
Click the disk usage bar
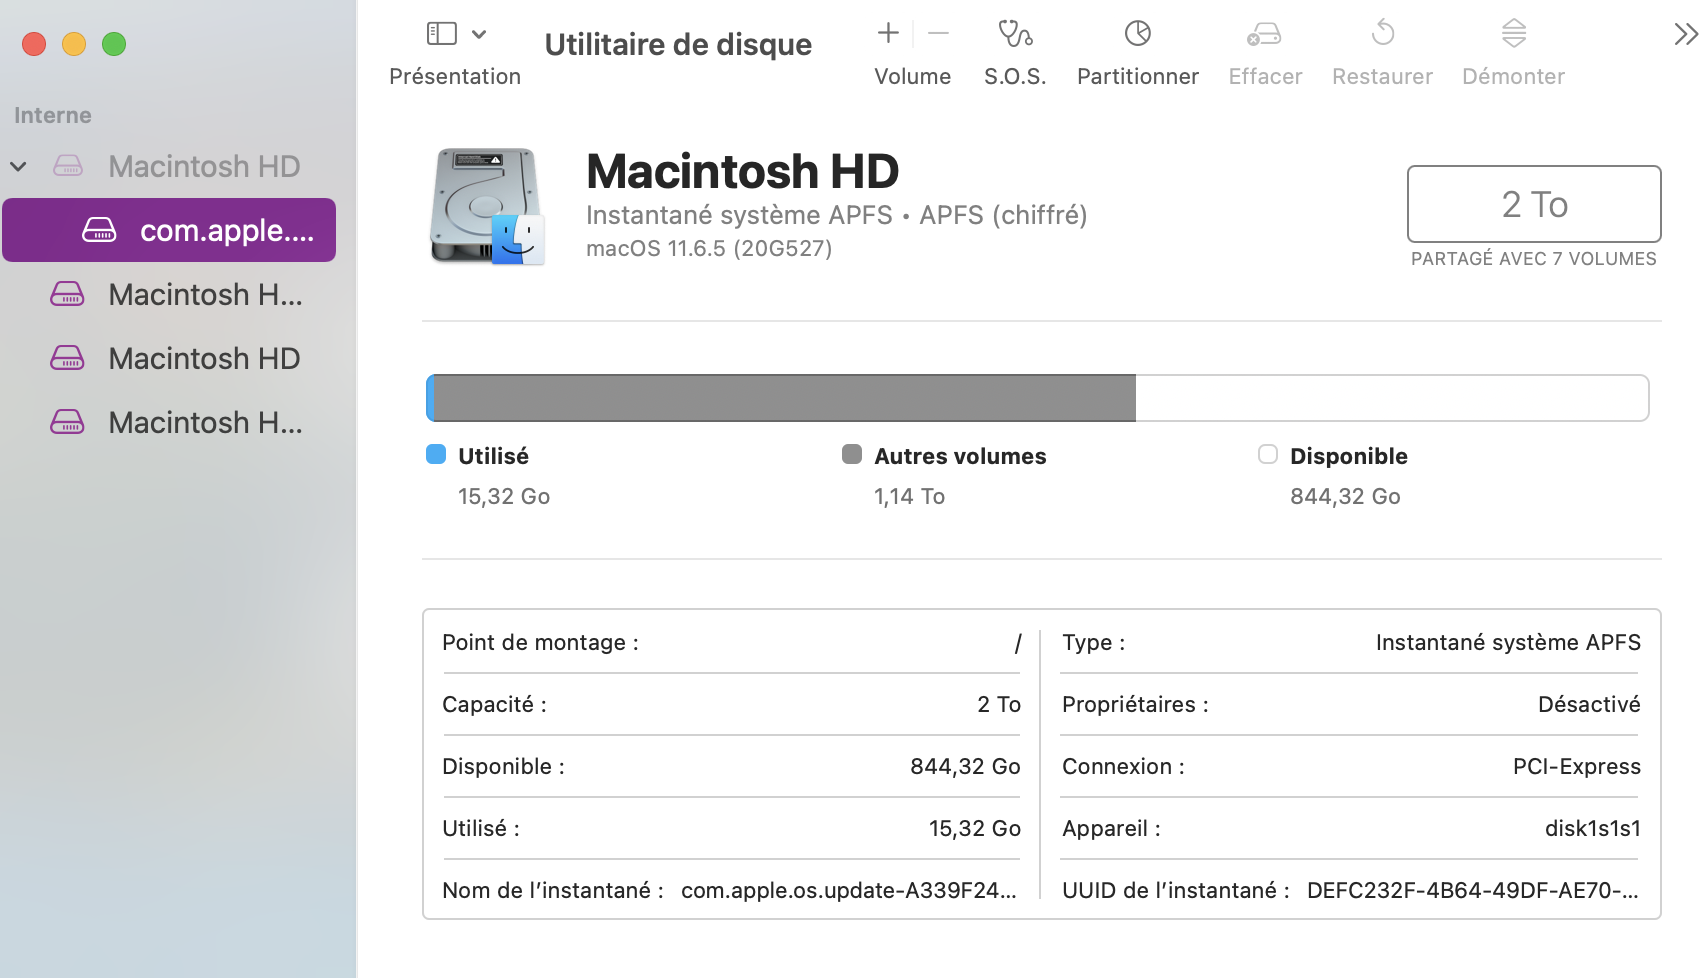pos(1037,398)
